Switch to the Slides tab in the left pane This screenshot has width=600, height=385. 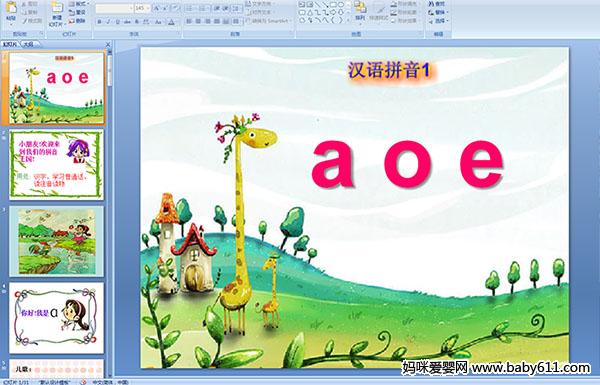10,45
